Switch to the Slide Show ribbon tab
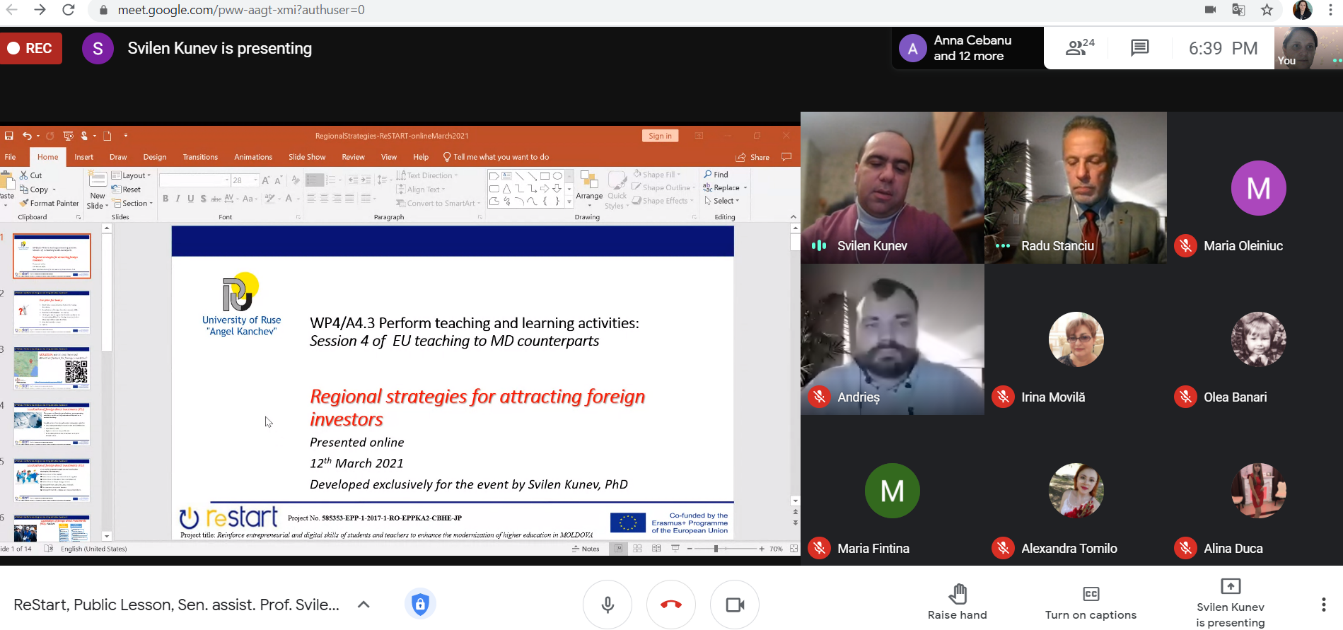The width and height of the screenshot is (1343, 630). pos(307,157)
